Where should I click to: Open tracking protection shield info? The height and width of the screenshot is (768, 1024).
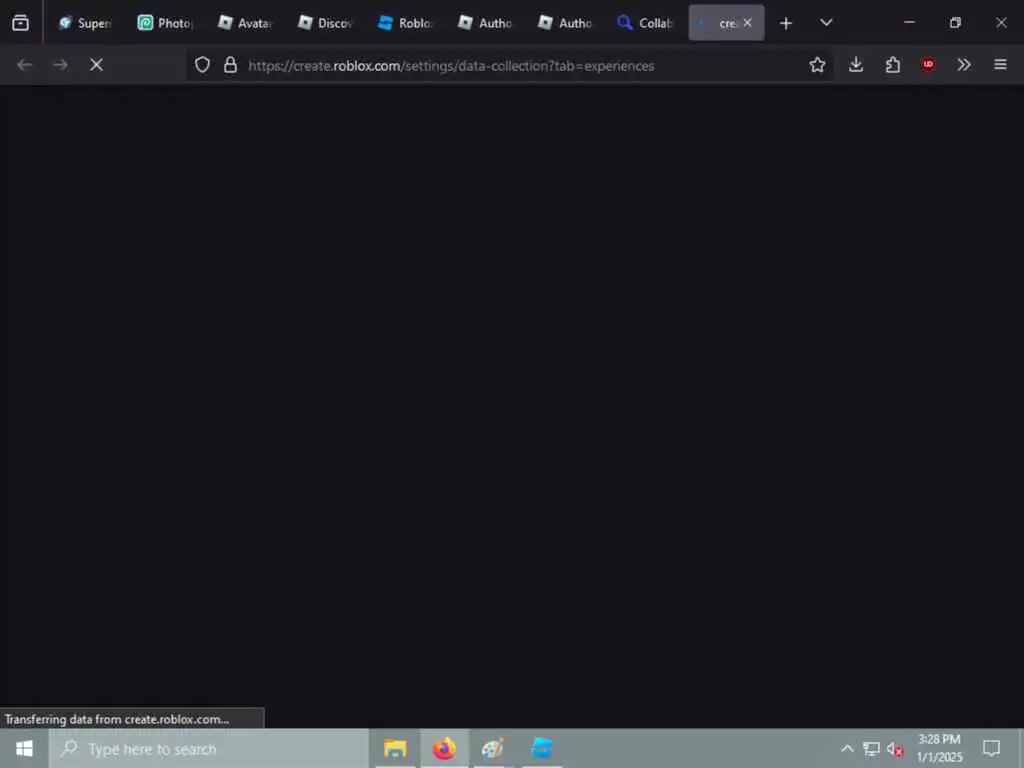[x=202, y=65]
